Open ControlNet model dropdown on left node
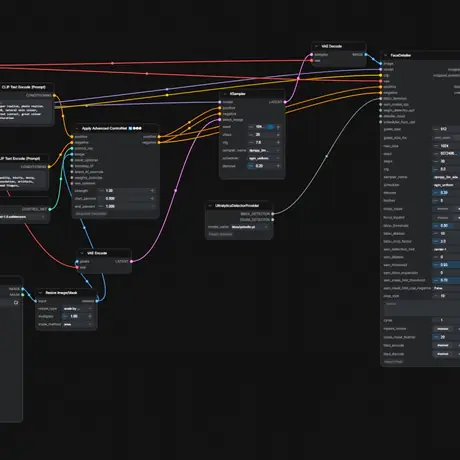 23,217
